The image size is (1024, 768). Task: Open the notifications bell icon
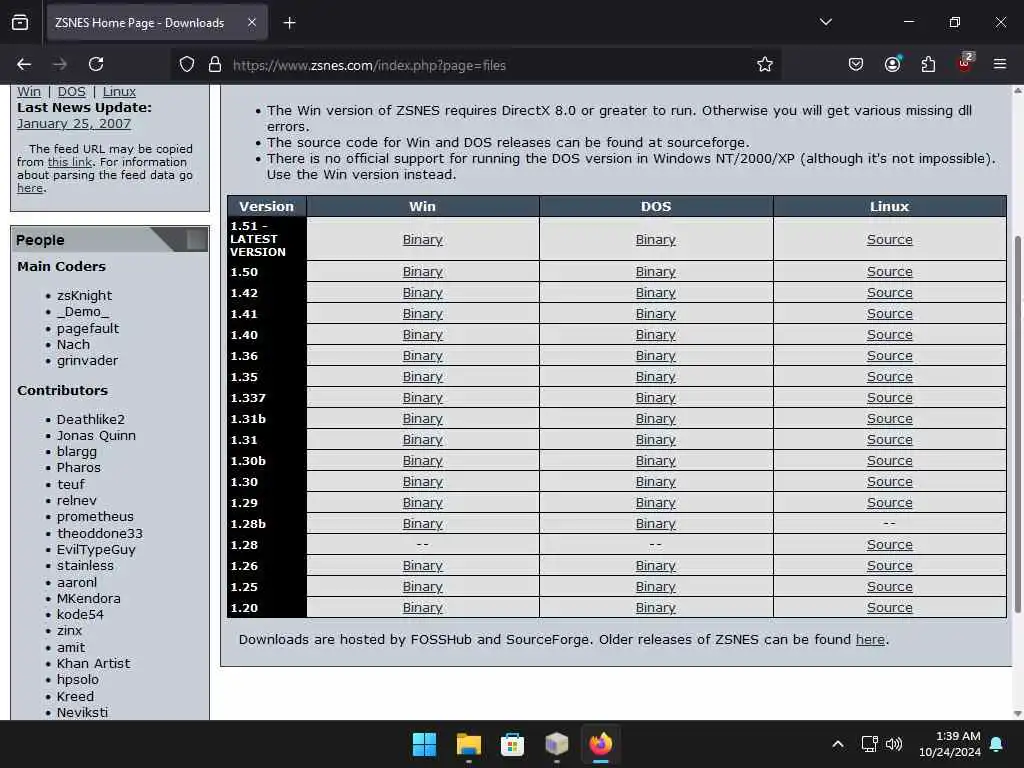pos(997,744)
